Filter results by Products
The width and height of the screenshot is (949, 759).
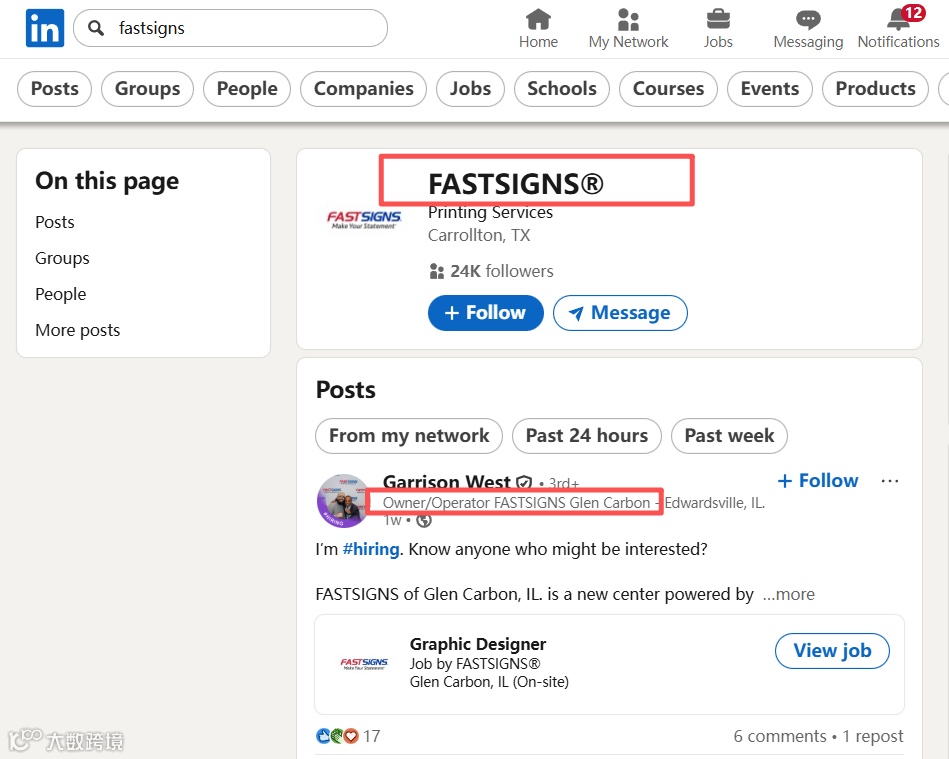[x=875, y=89]
